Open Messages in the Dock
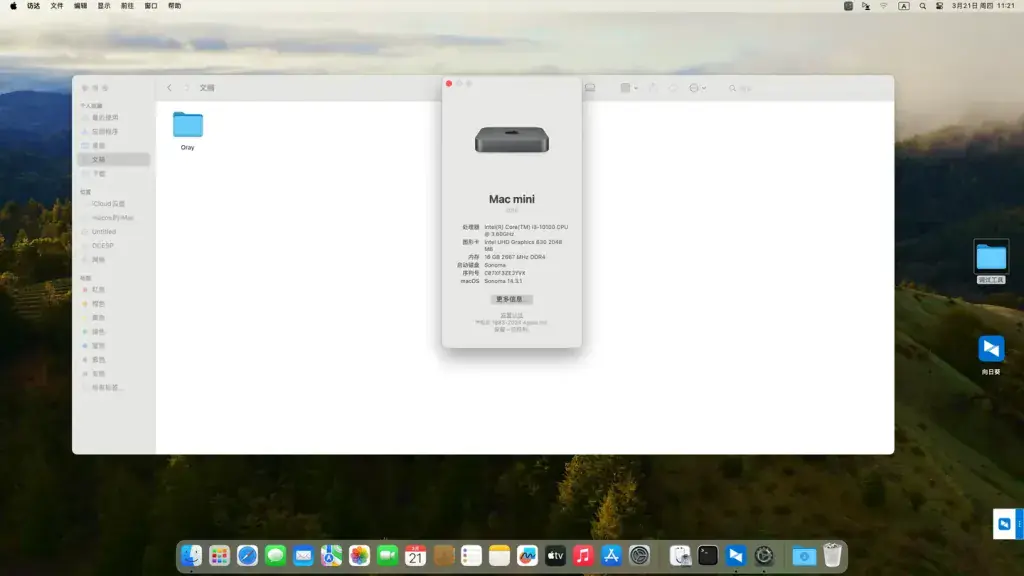 (276, 556)
